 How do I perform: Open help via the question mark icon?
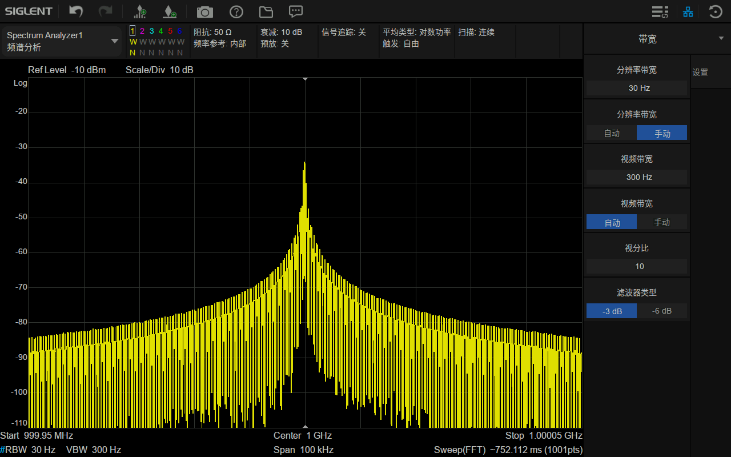pyautogui.click(x=236, y=12)
